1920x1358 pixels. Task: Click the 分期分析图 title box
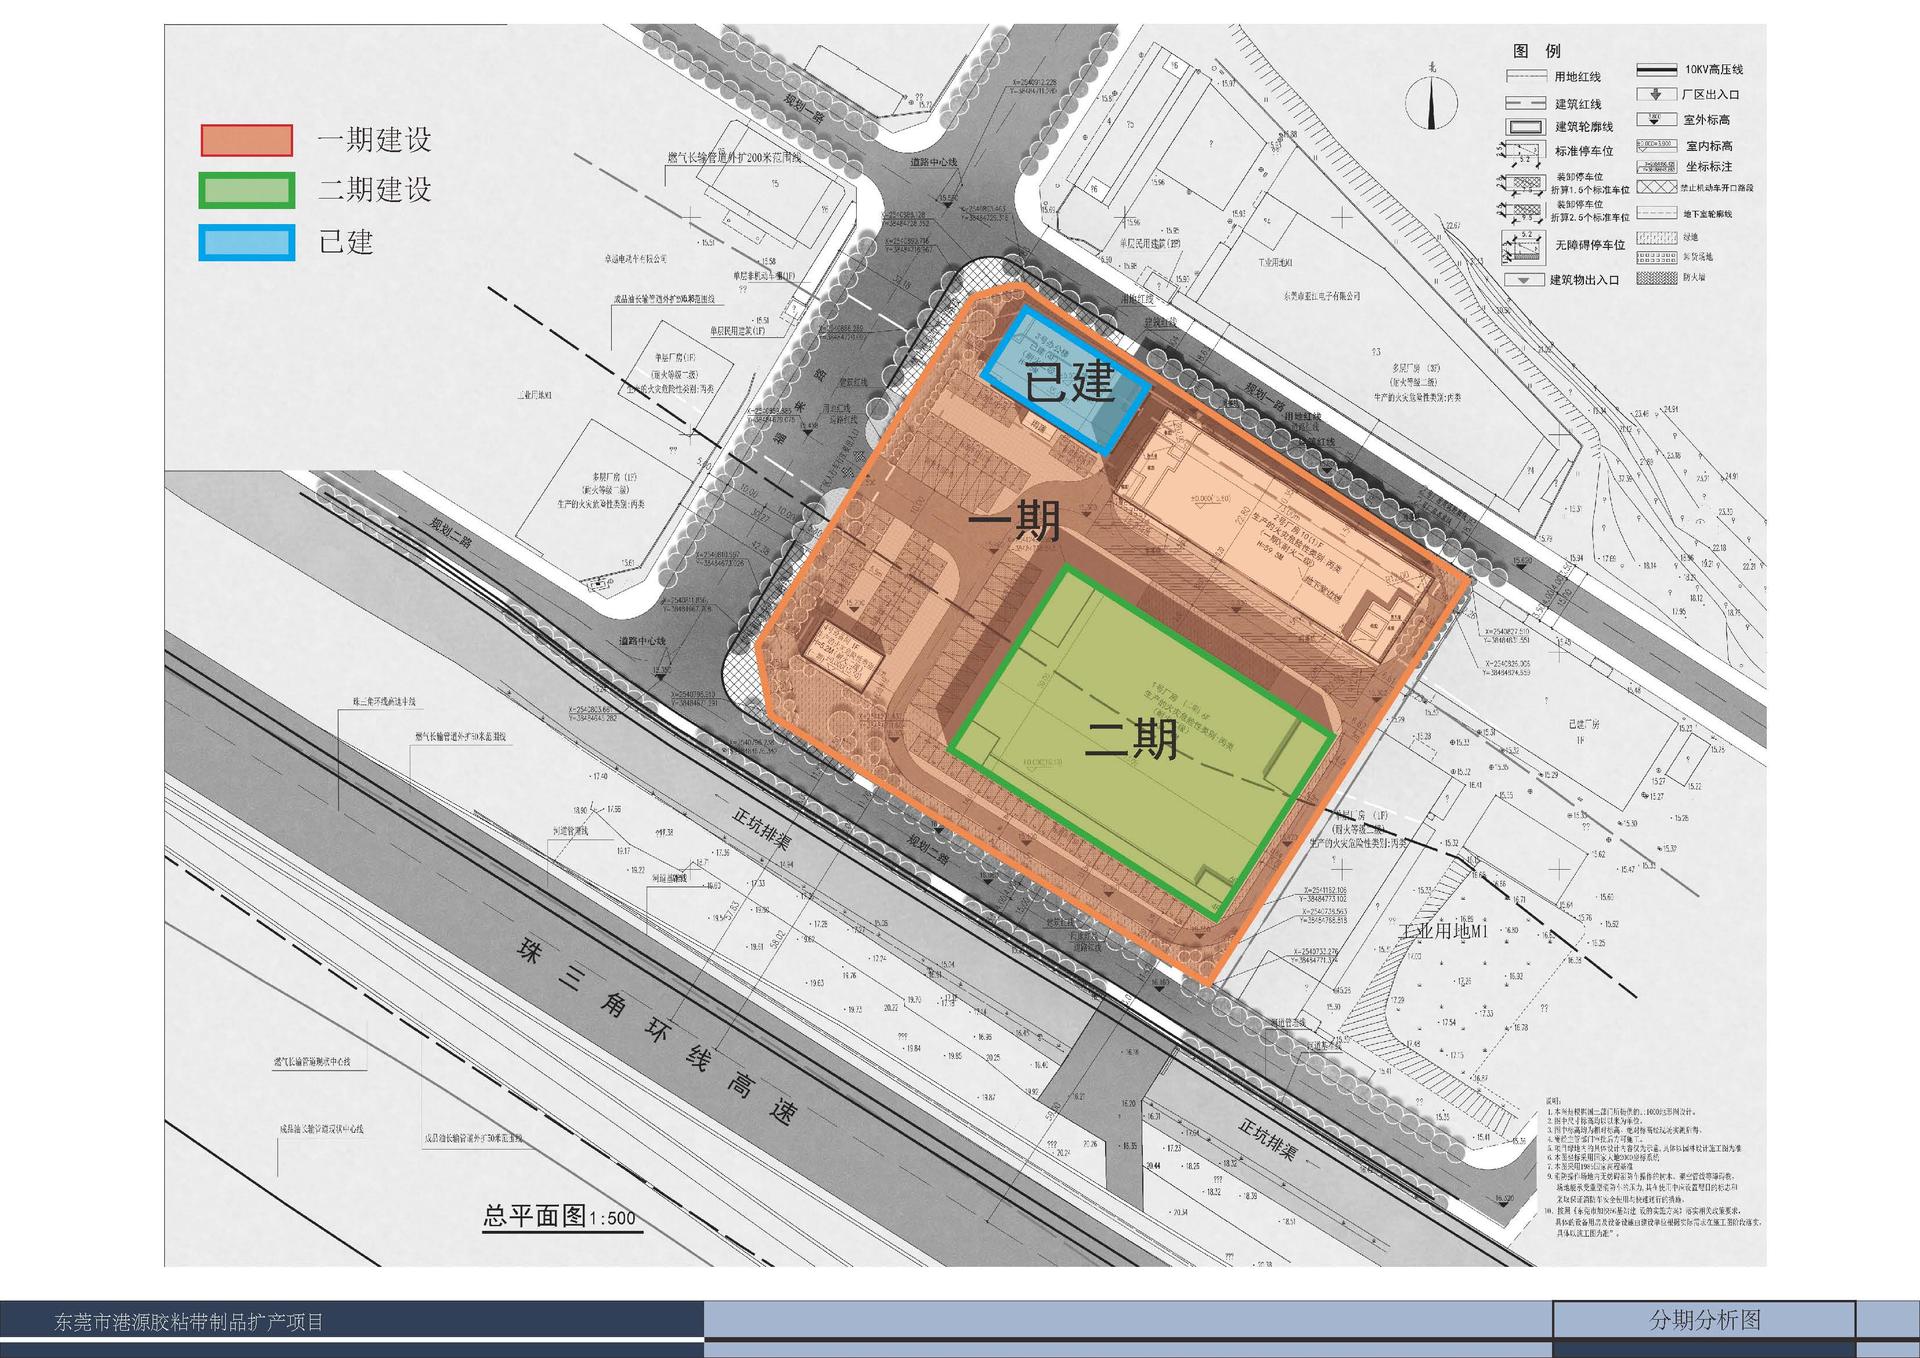pyautogui.click(x=1704, y=1320)
